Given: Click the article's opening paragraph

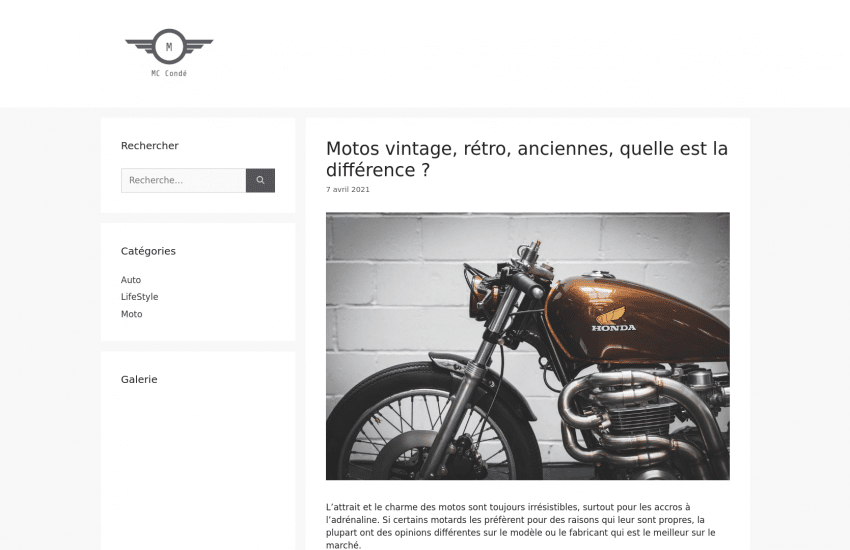Looking at the screenshot, I should pos(521,526).
